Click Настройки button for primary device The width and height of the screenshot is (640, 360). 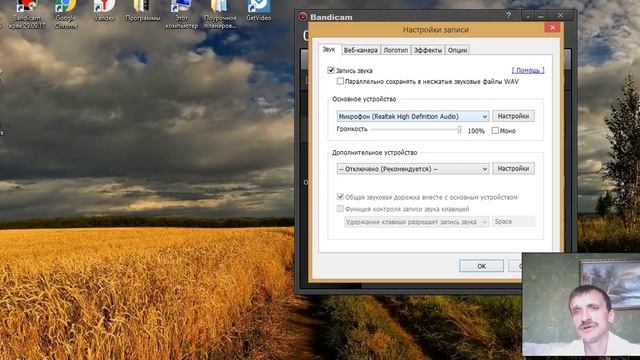click(x=513, y=116)
